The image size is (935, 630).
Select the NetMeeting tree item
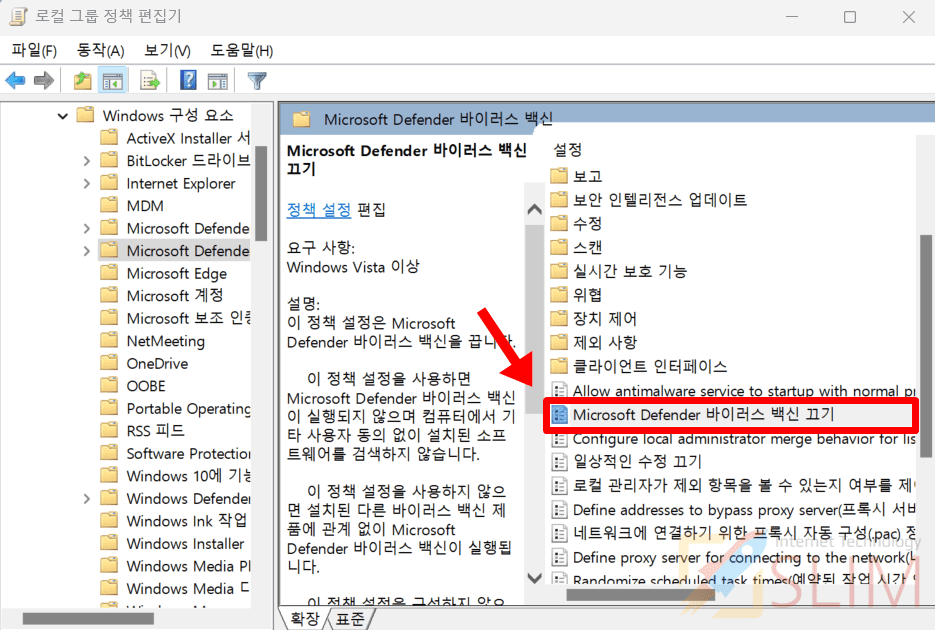pos(153,341)
